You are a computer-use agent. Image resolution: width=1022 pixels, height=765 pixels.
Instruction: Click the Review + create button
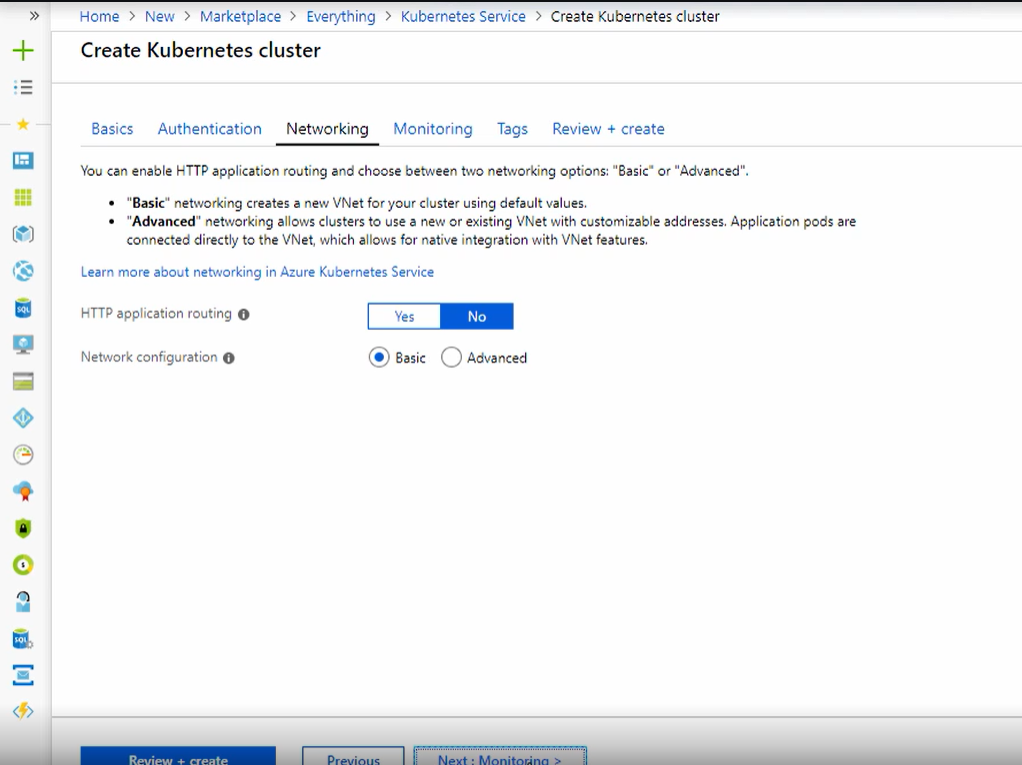click(177, 758)
